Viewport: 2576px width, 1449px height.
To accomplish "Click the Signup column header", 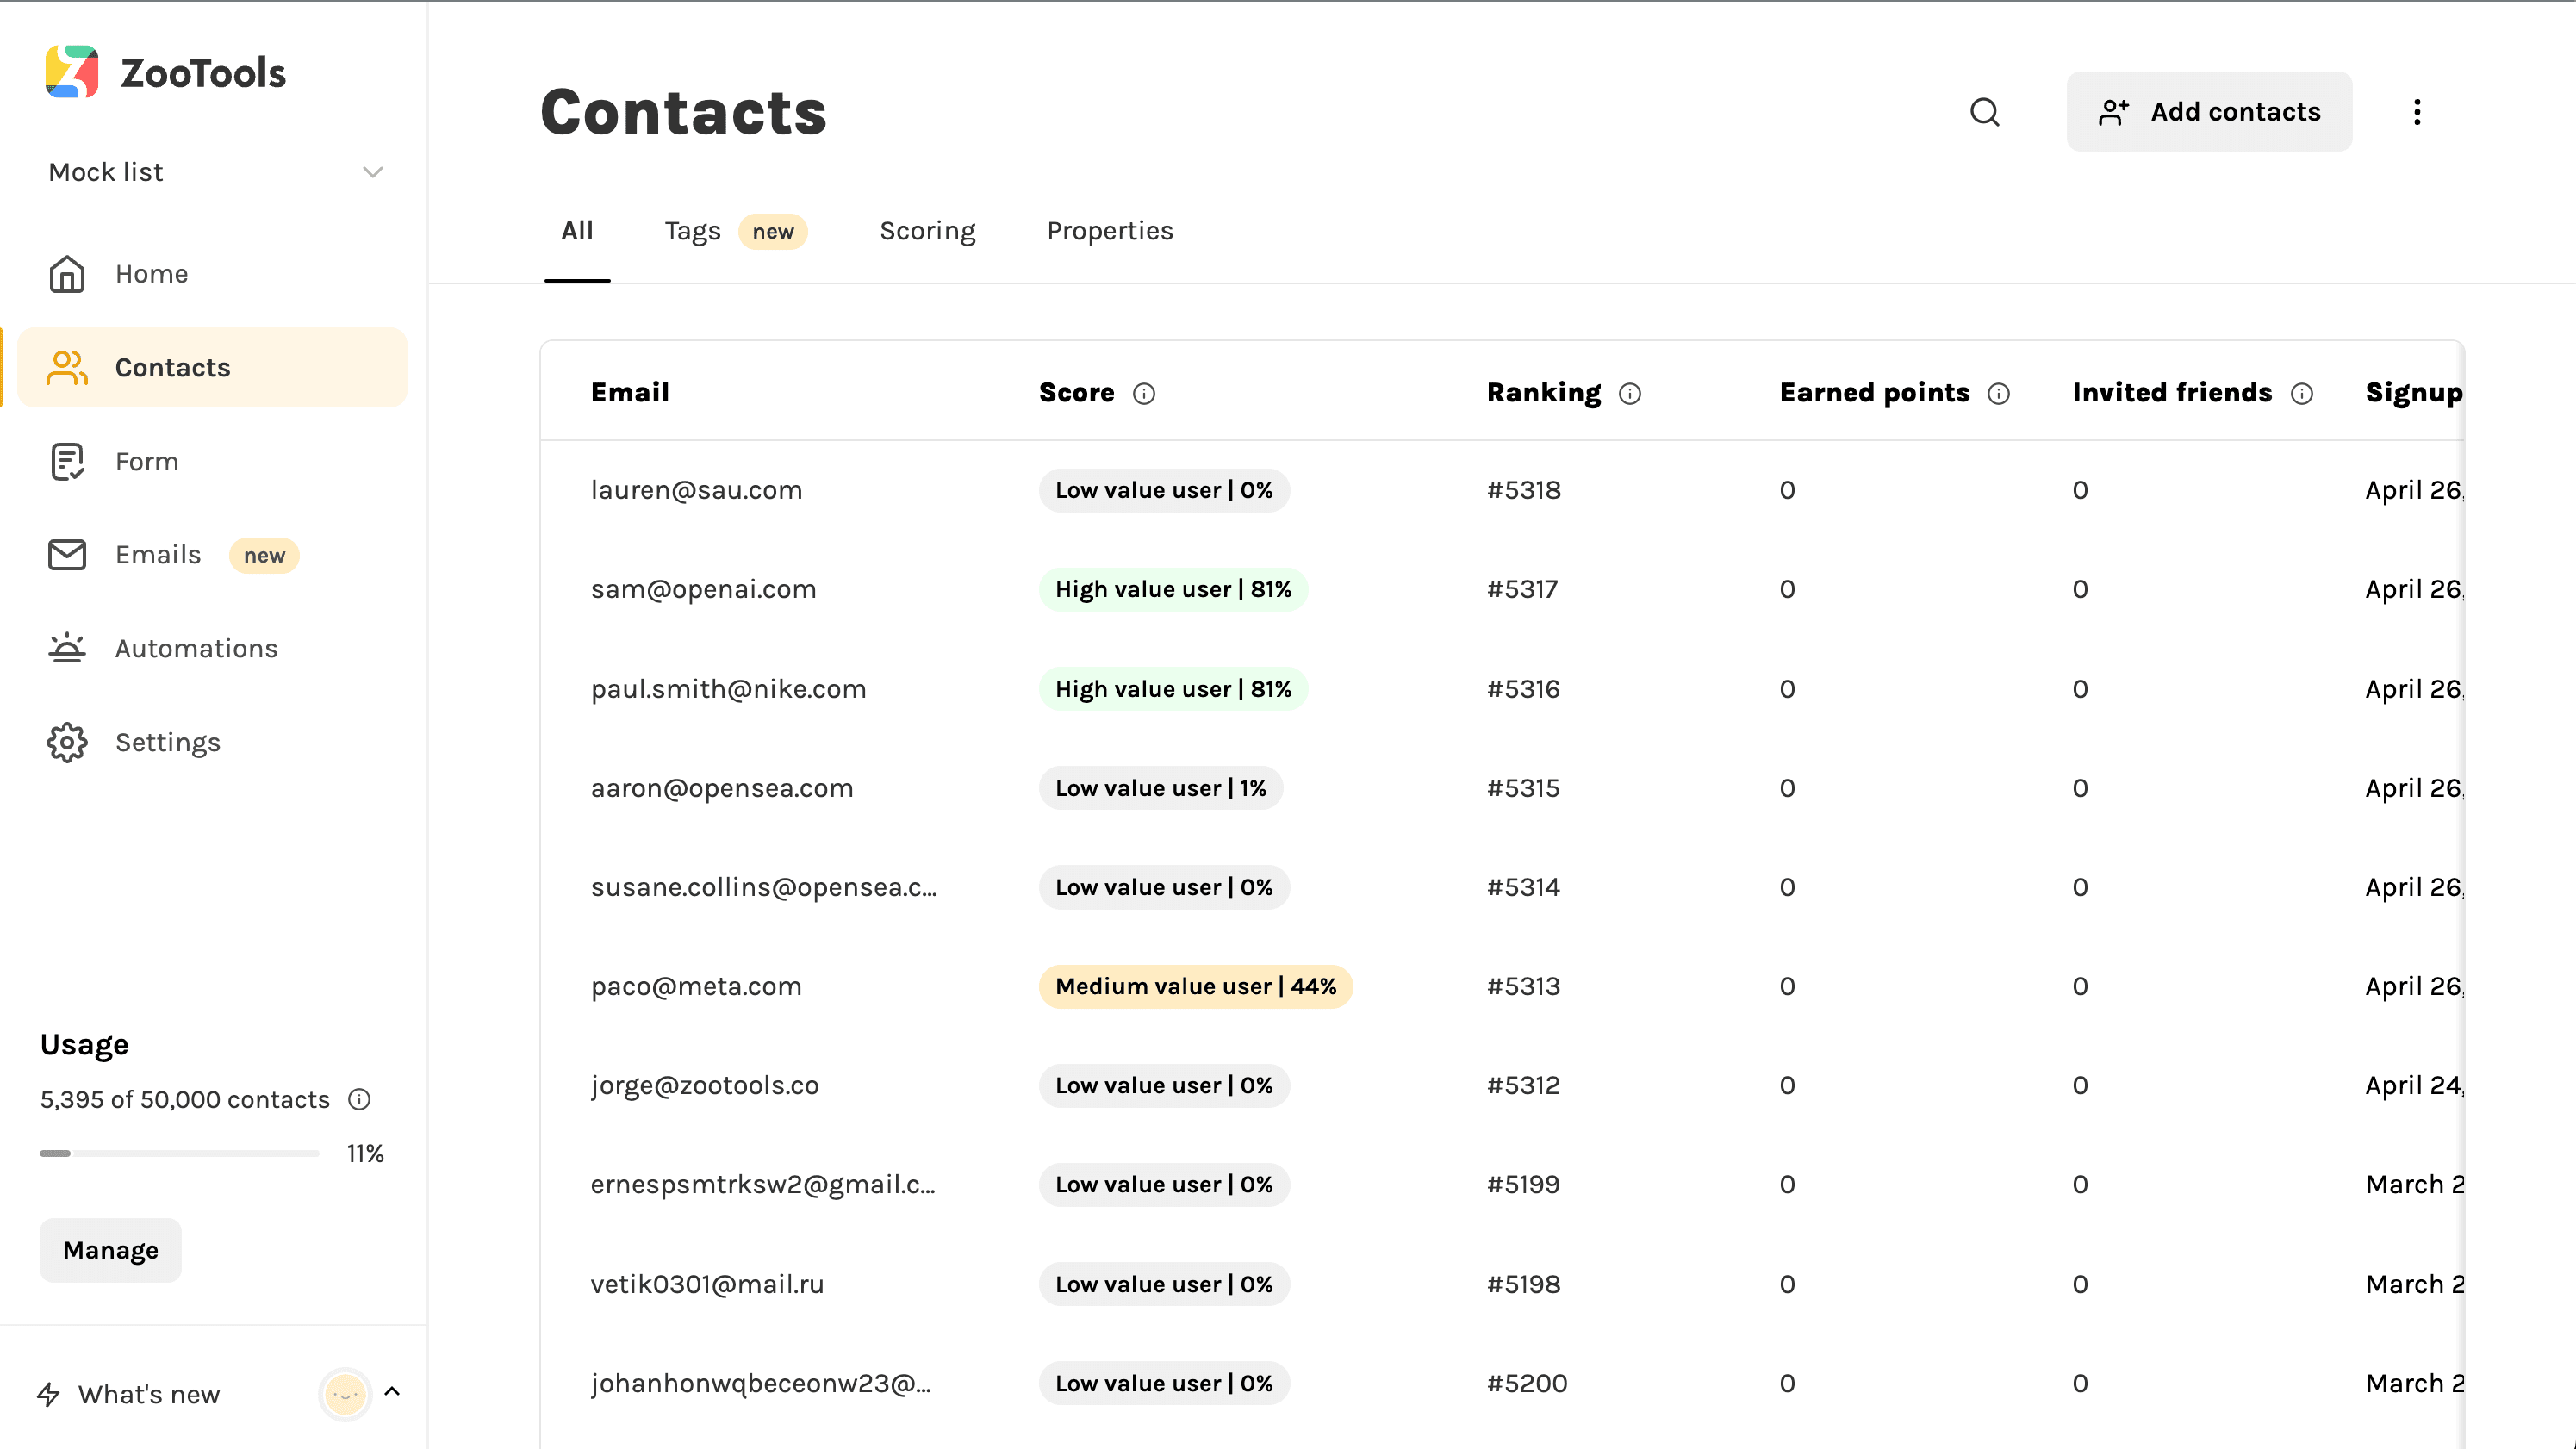I will click(x=2414, y=393).
